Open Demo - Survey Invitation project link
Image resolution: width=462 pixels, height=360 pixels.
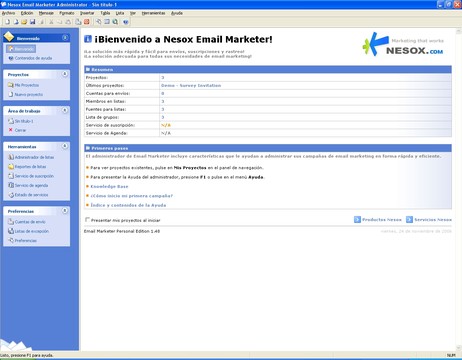tap(191, 85)
